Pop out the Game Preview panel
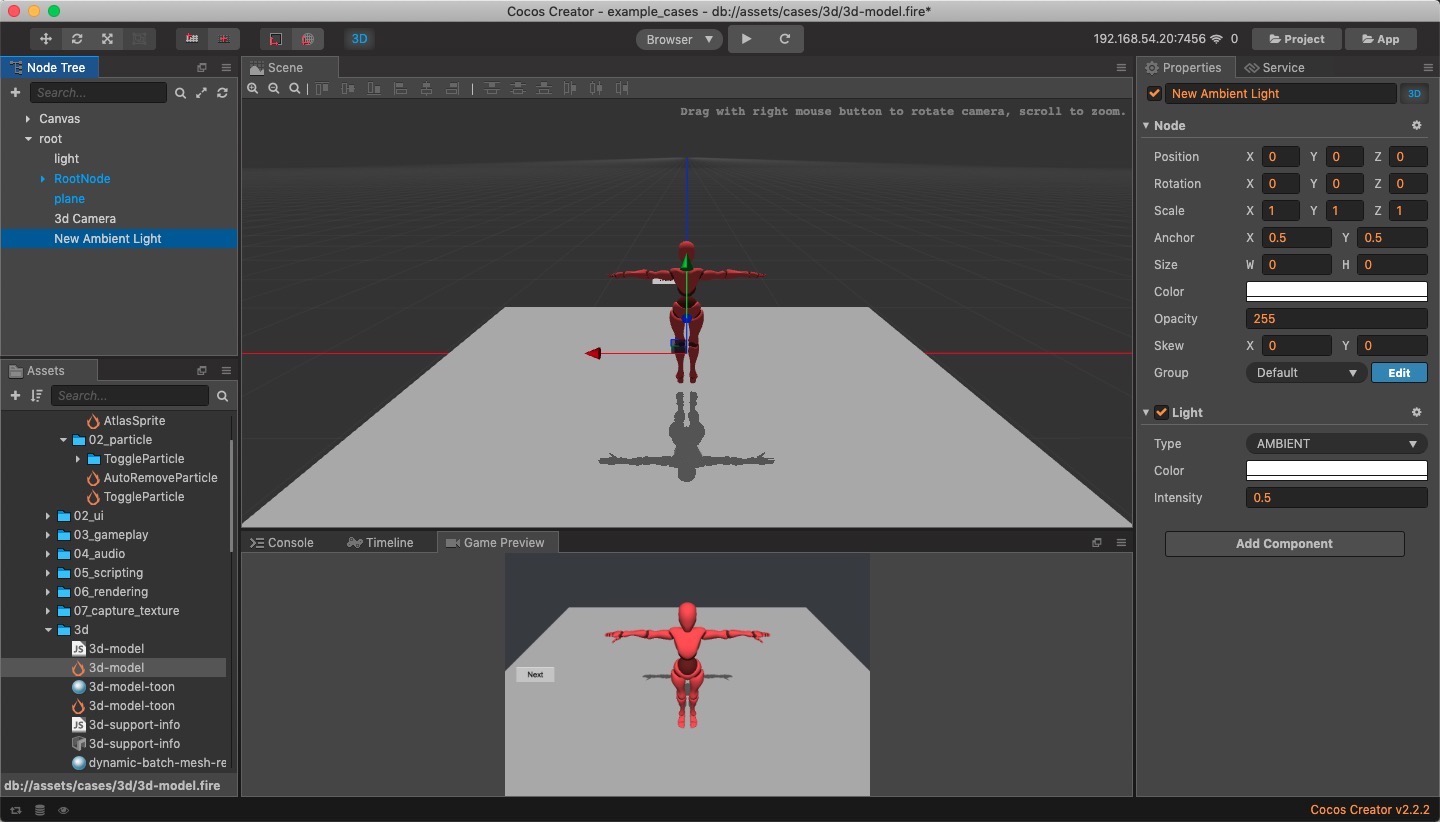This screenshot has height=822, width=1440. 1097,542
